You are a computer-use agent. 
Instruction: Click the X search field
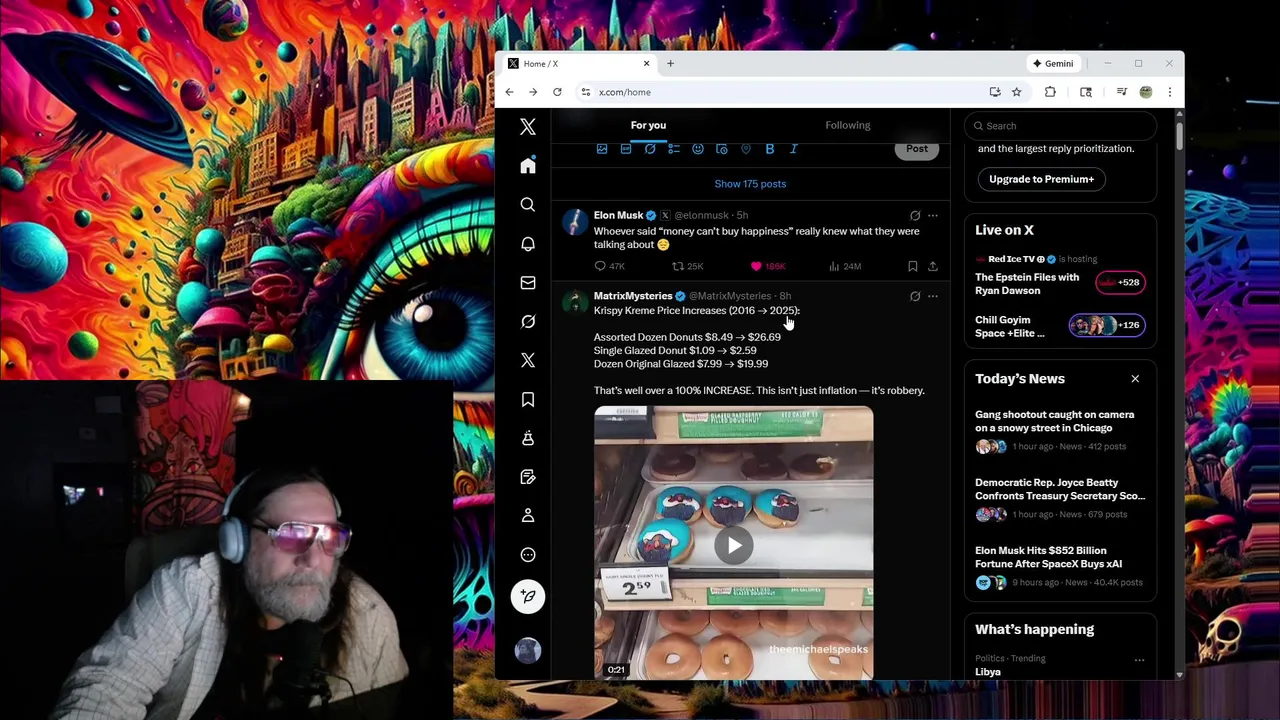tap(1060, 126)
